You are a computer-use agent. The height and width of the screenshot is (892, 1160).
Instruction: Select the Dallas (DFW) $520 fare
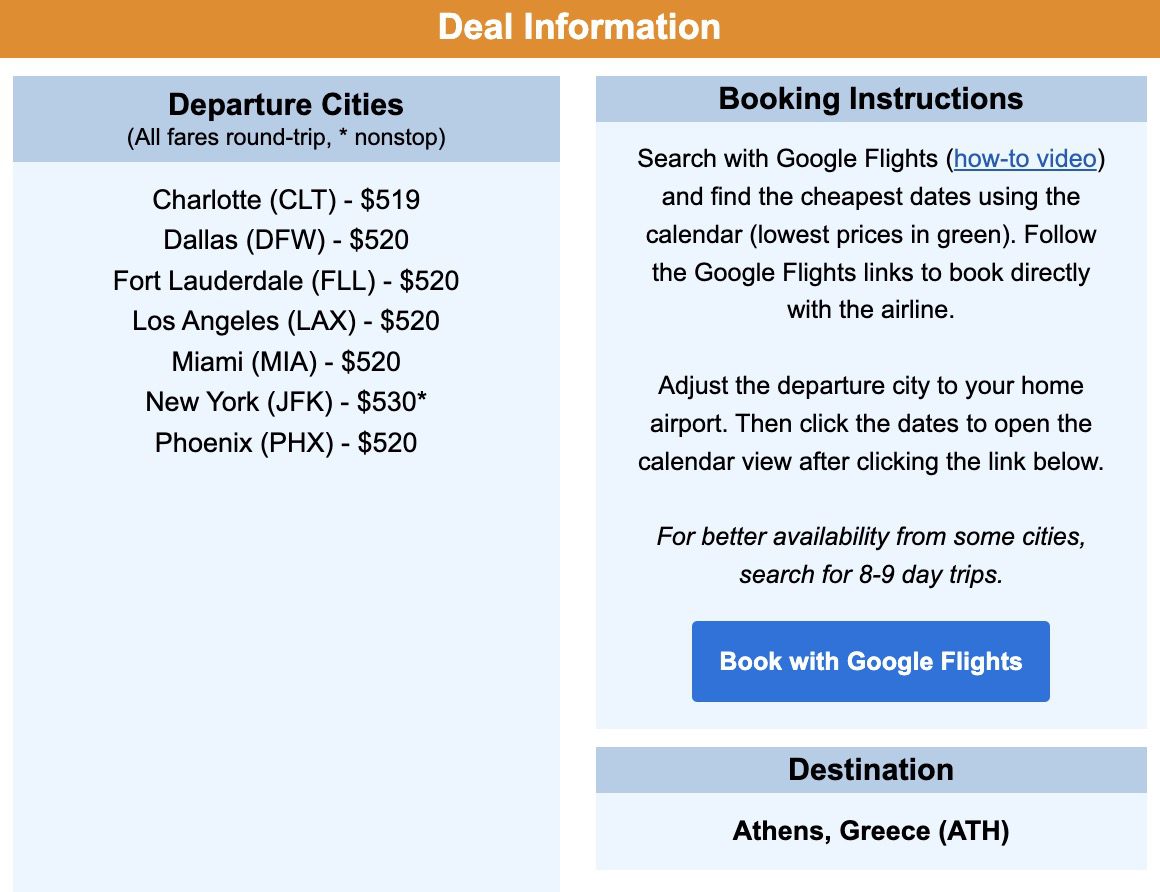click(286, 240)
